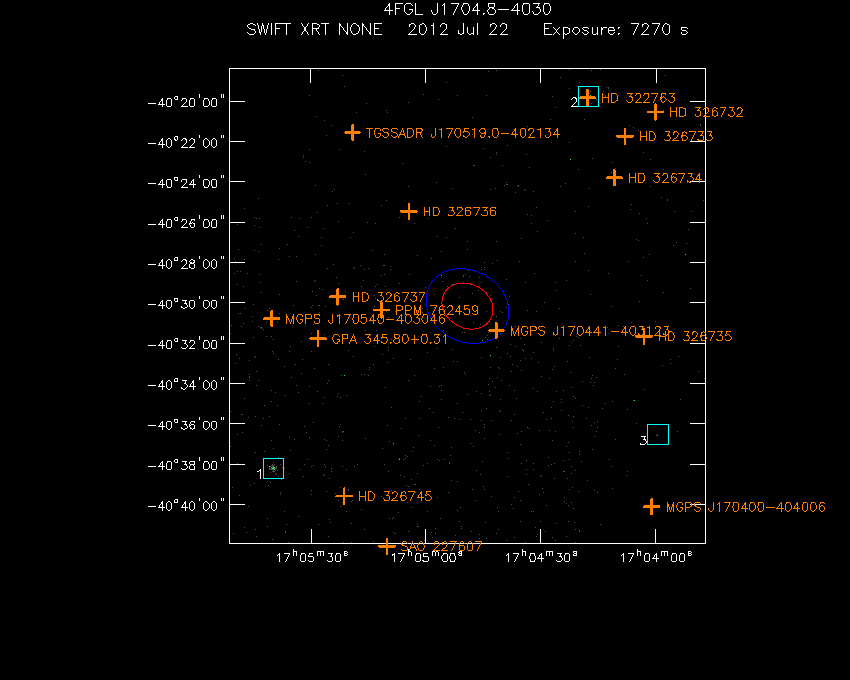
Task: Select the date text 2012 Jul 22
Action: [x=458, y=29]
